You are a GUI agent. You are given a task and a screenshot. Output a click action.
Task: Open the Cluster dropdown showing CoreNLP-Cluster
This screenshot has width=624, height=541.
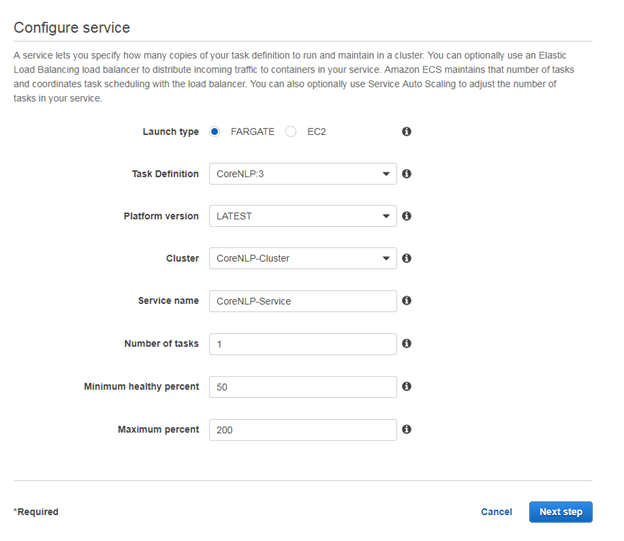[x=303, y=258]
